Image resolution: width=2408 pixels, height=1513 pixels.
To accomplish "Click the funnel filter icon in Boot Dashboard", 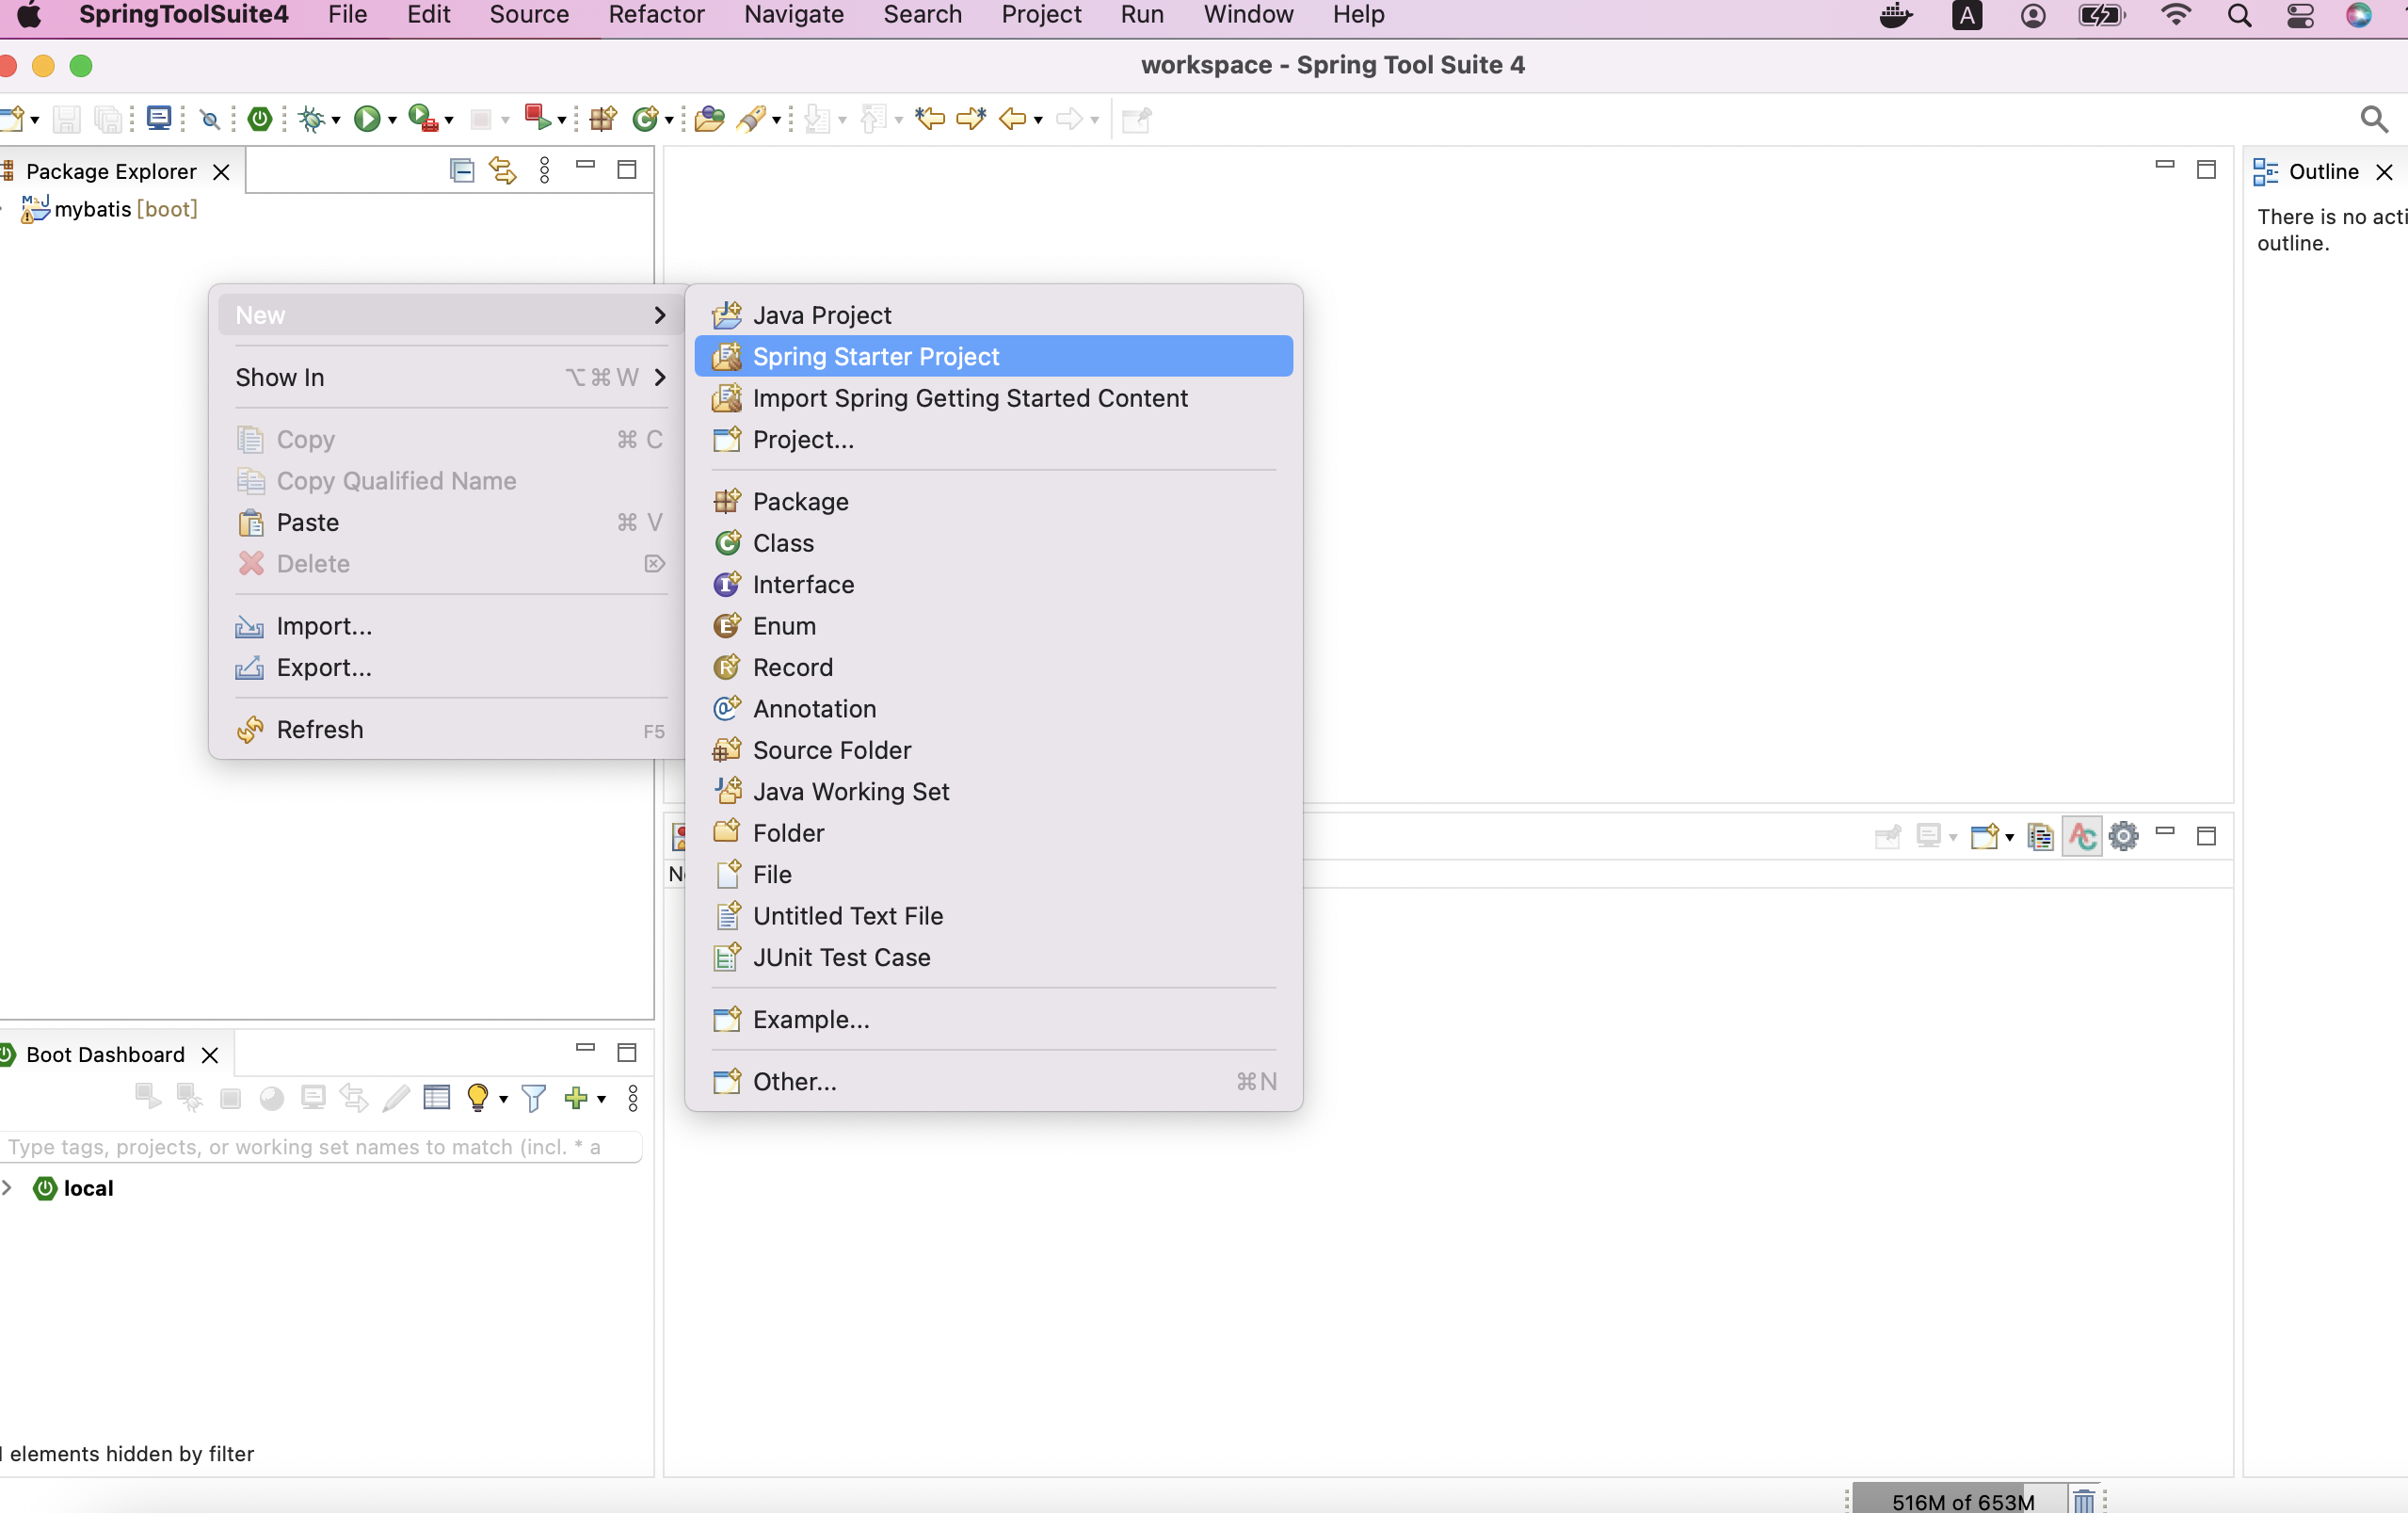I will pos(534,1098).
